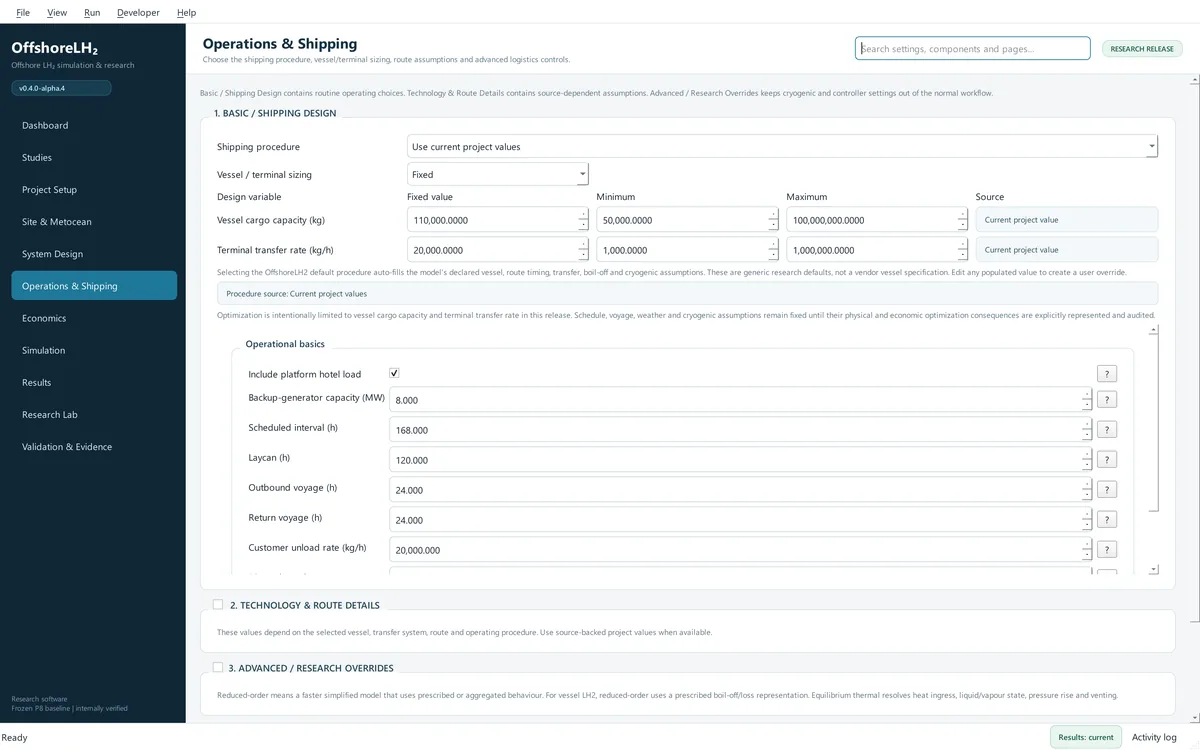Screen dimensions: 1200x750
Task: Click stepper on Scheduled interval field
Action: [x=1087, y=430]
